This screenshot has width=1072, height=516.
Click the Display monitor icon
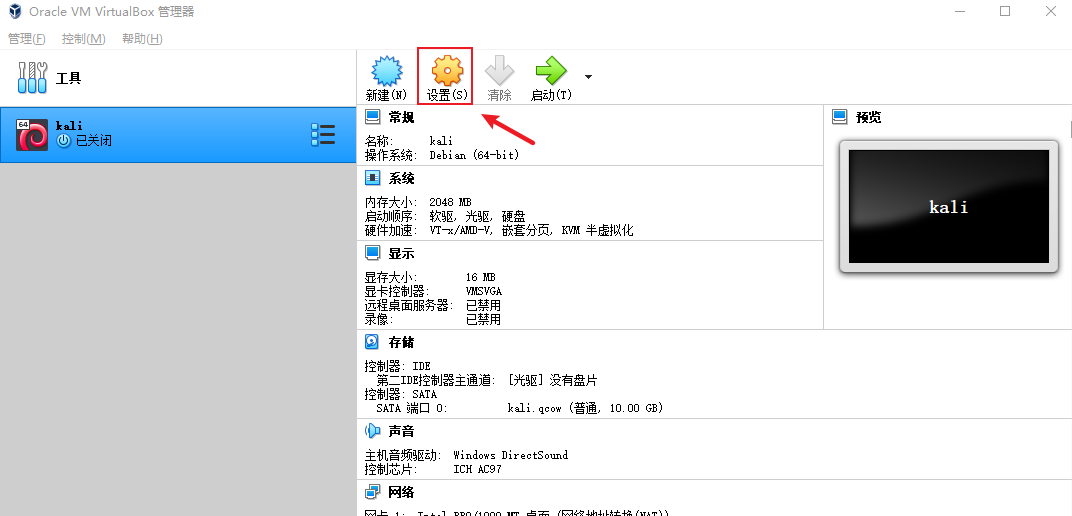(x=373, y=254)
